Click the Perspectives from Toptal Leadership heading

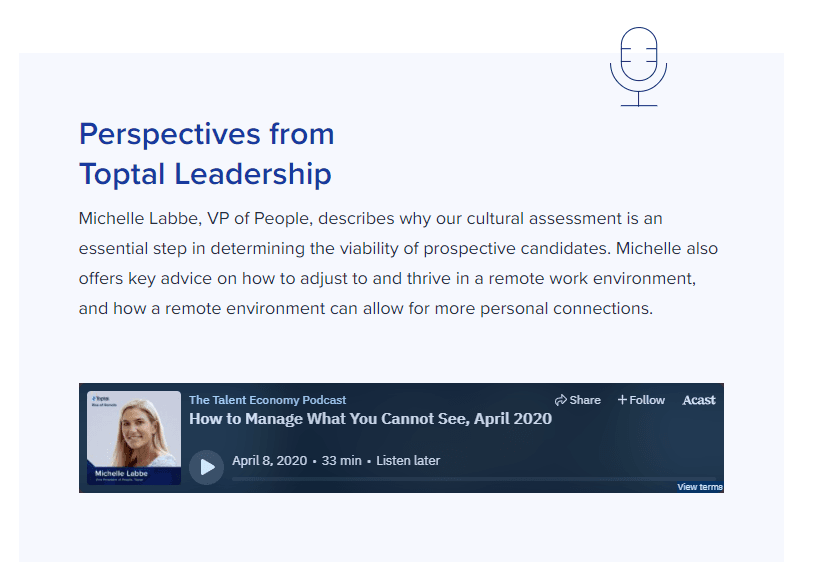pos(206,153)
